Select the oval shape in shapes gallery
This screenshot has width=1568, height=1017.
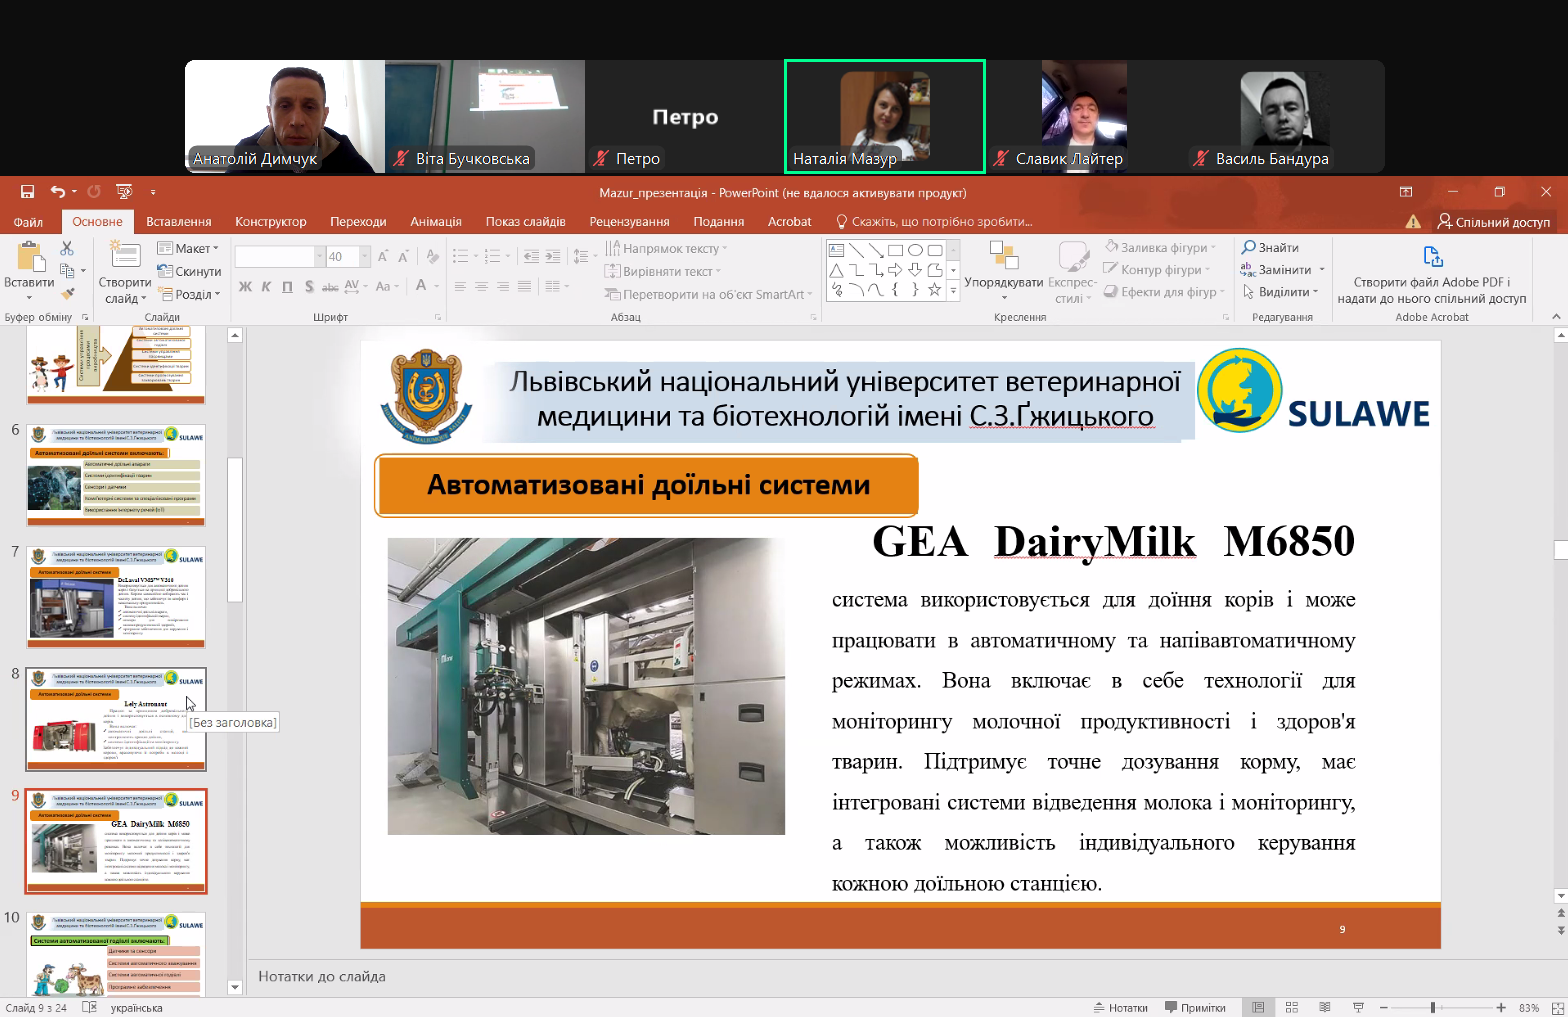point(915,250)
